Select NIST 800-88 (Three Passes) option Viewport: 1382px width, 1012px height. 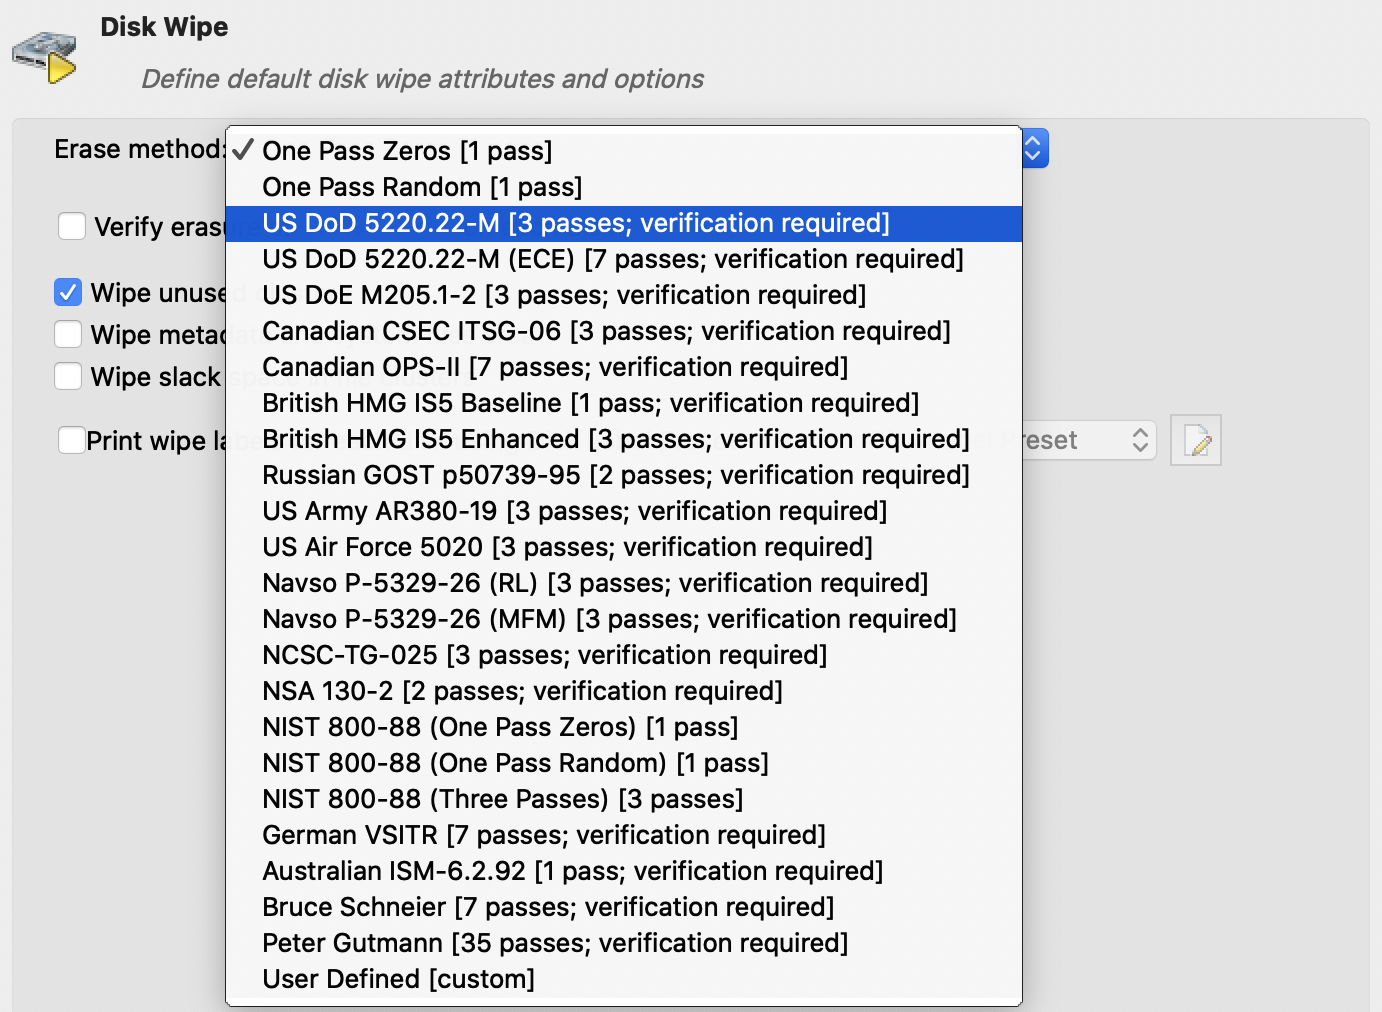pyautogui.click(x=502, y=799)
